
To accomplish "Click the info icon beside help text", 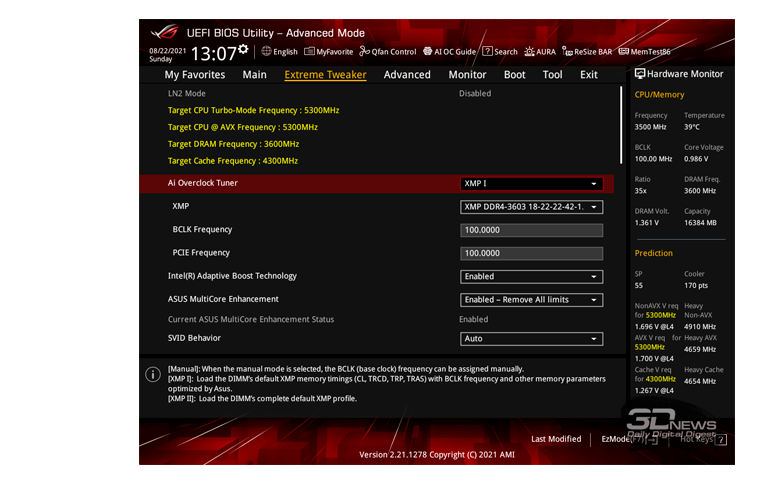I will [153, 374].
